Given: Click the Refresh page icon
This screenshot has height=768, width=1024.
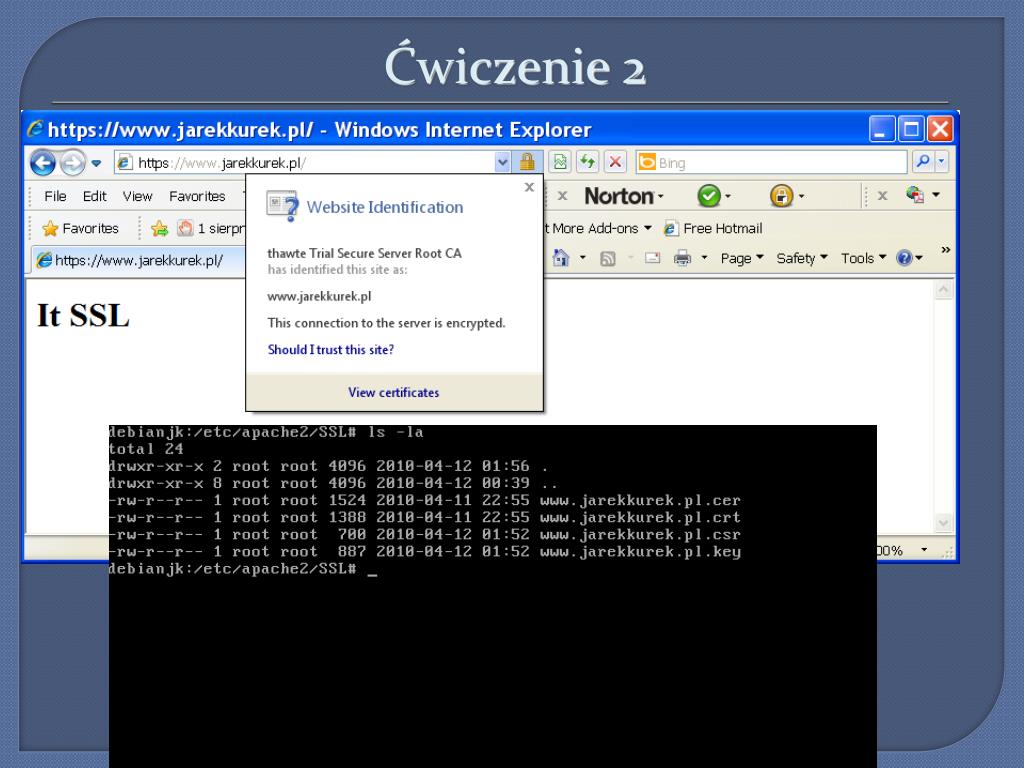Looking at the screenshot, I should pyautogui.click(x=588, y=162).
